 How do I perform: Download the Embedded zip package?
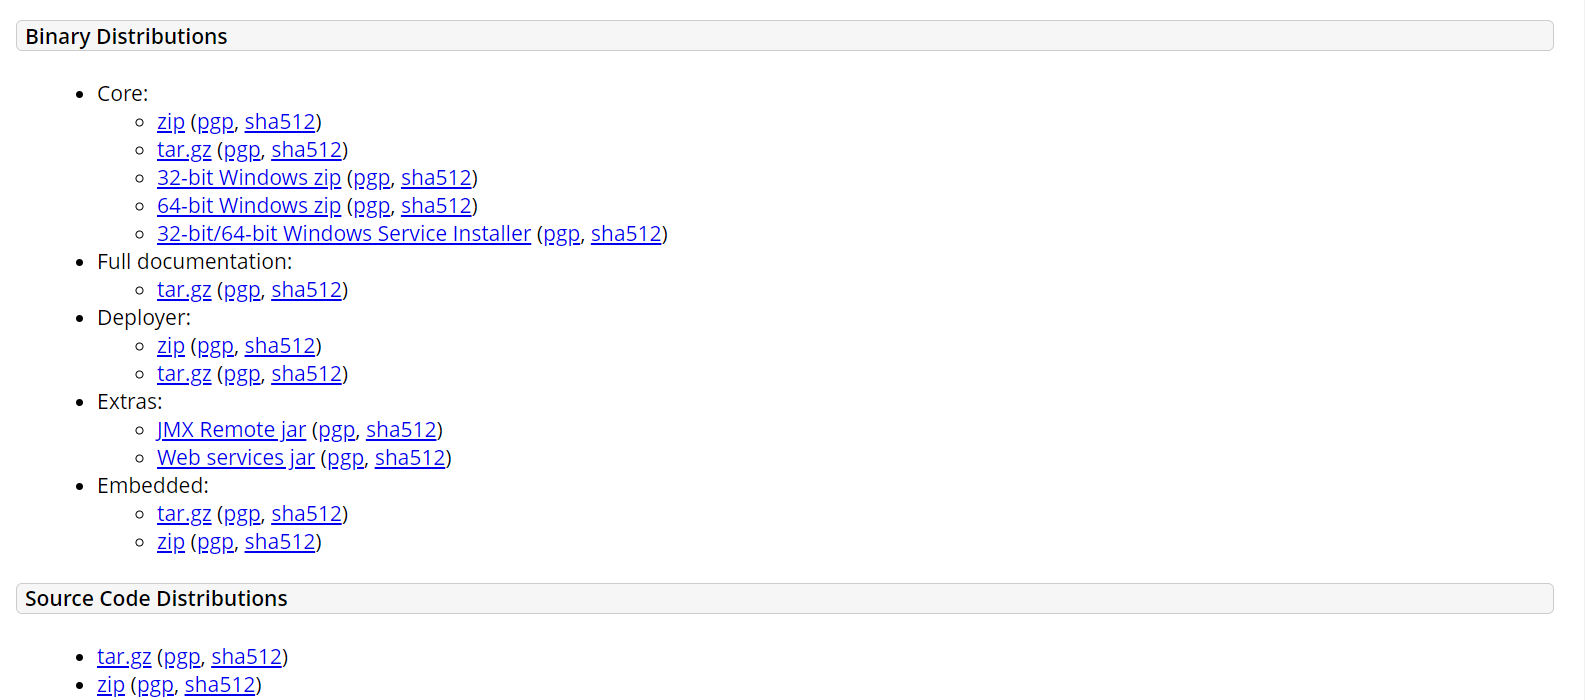171,542
